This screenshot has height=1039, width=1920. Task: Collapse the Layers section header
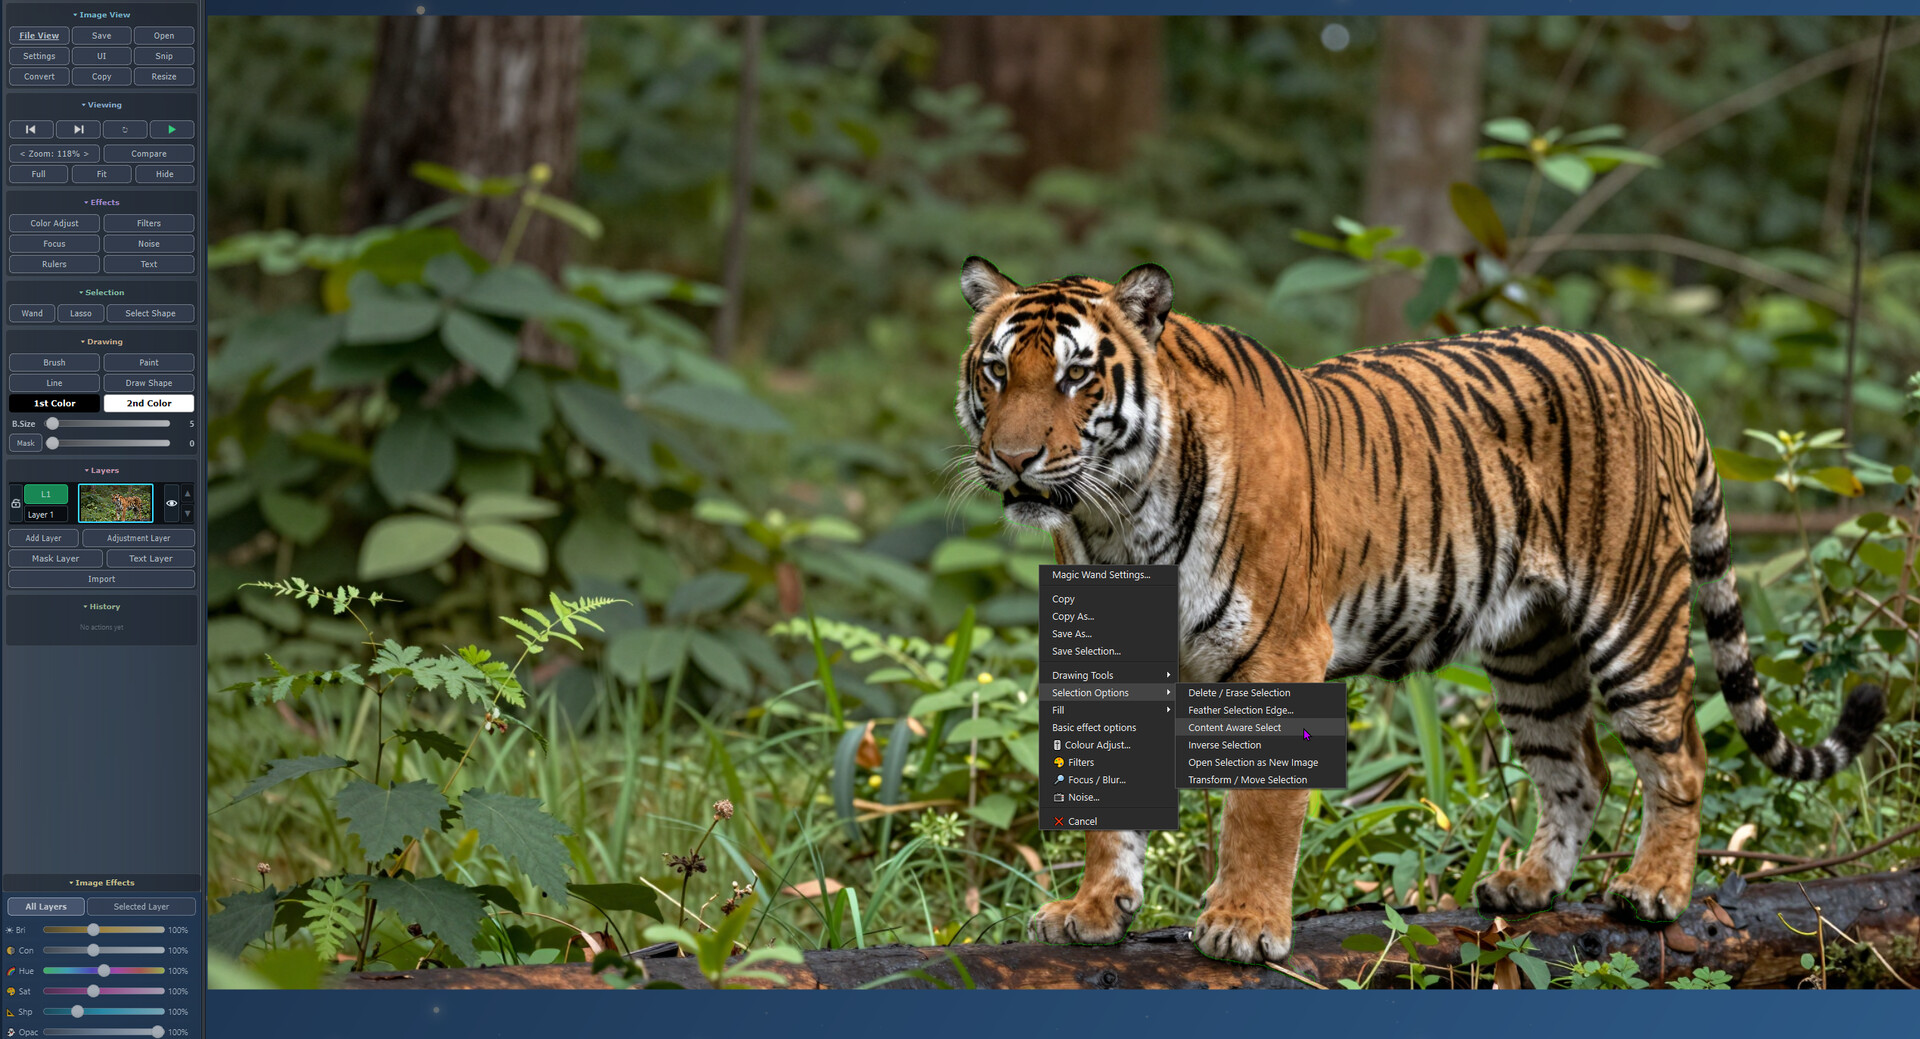click(101, 470)
